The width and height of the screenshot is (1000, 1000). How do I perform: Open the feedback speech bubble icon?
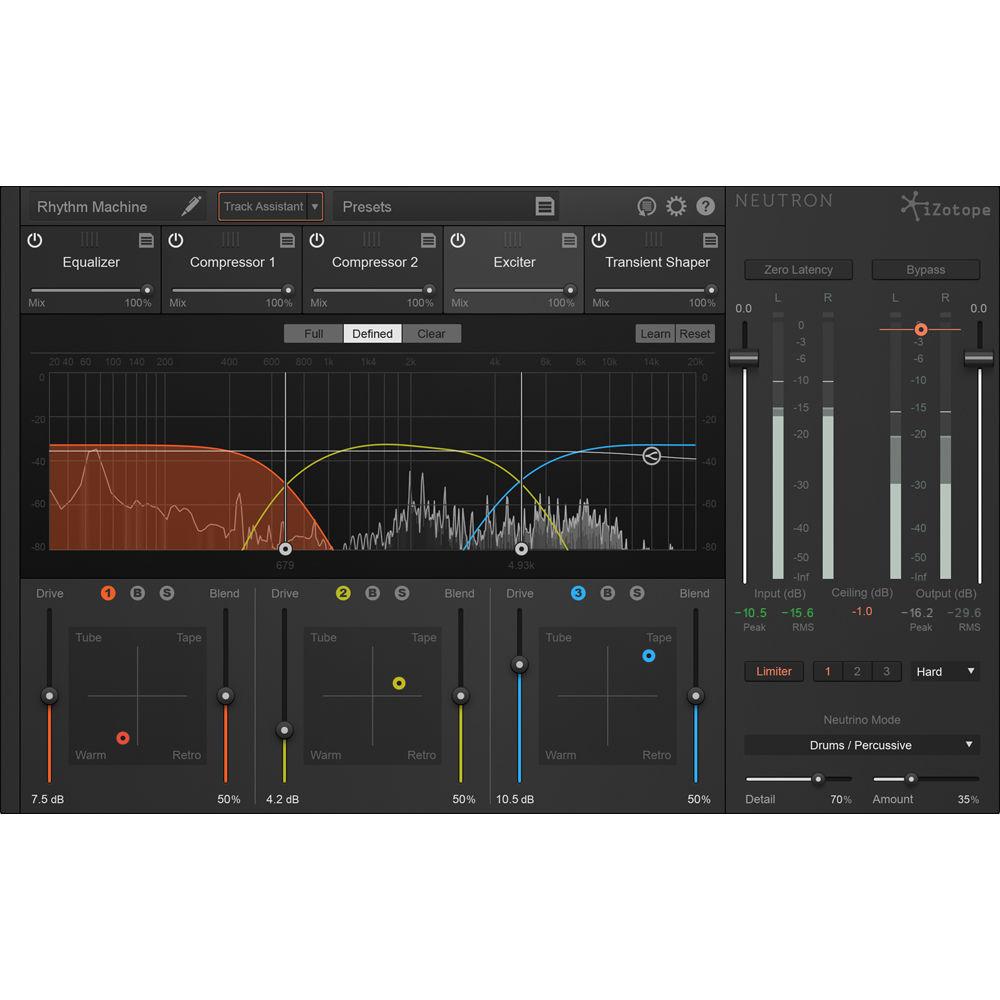pyautogui.click(x=645, y=206)
